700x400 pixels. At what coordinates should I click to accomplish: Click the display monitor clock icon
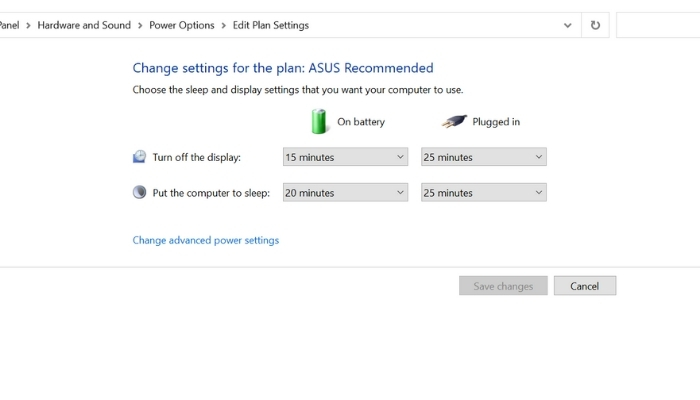tap(139, 157)
